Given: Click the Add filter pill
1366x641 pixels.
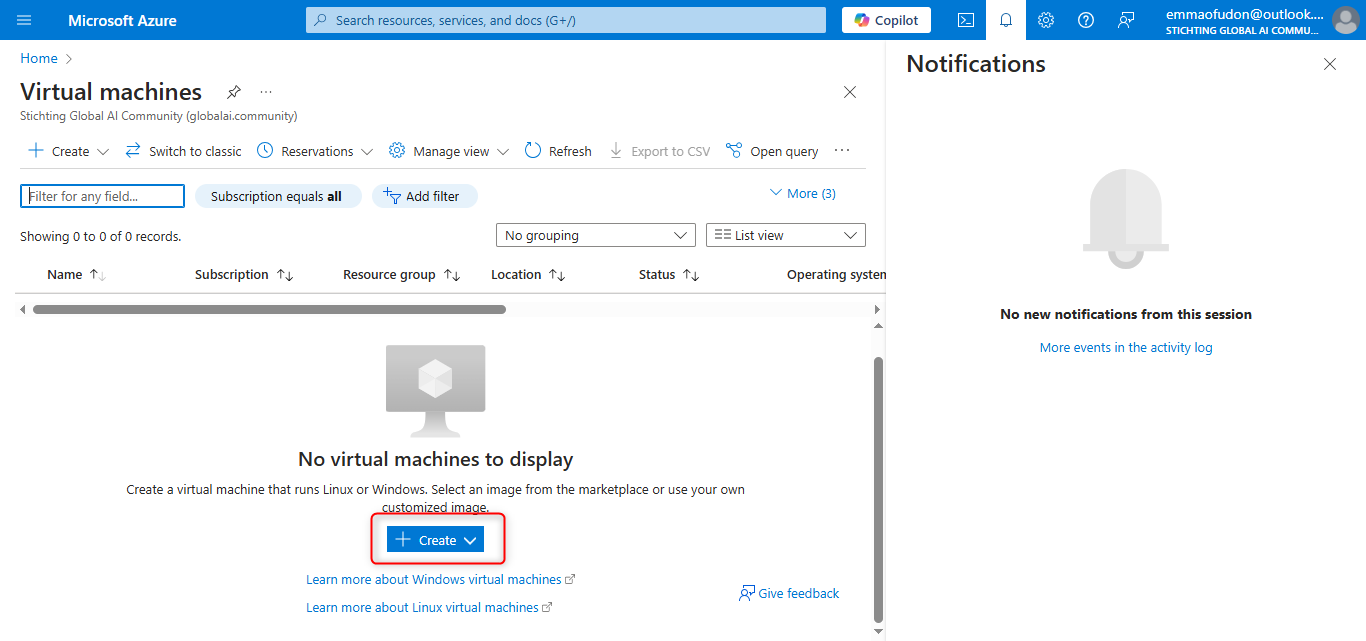Looking at the screenshot, I should [425, 196].
